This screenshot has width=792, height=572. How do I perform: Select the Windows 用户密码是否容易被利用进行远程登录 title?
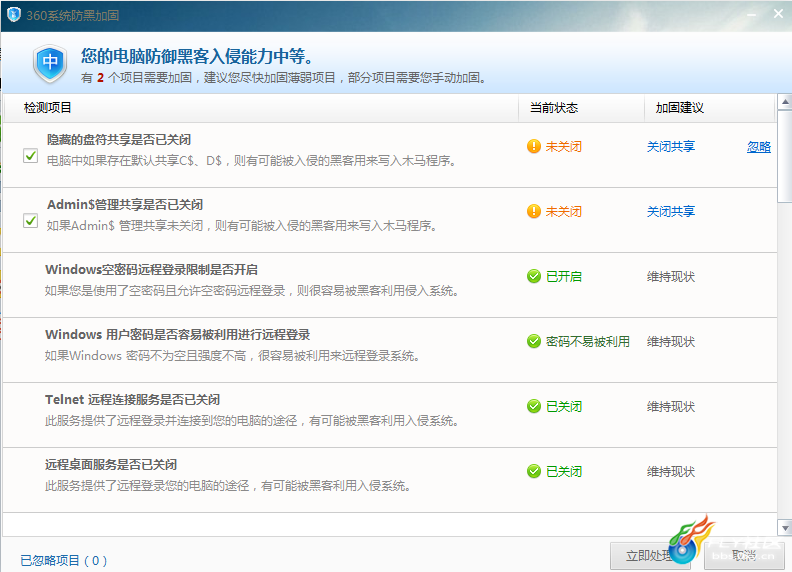pos(177,335)
